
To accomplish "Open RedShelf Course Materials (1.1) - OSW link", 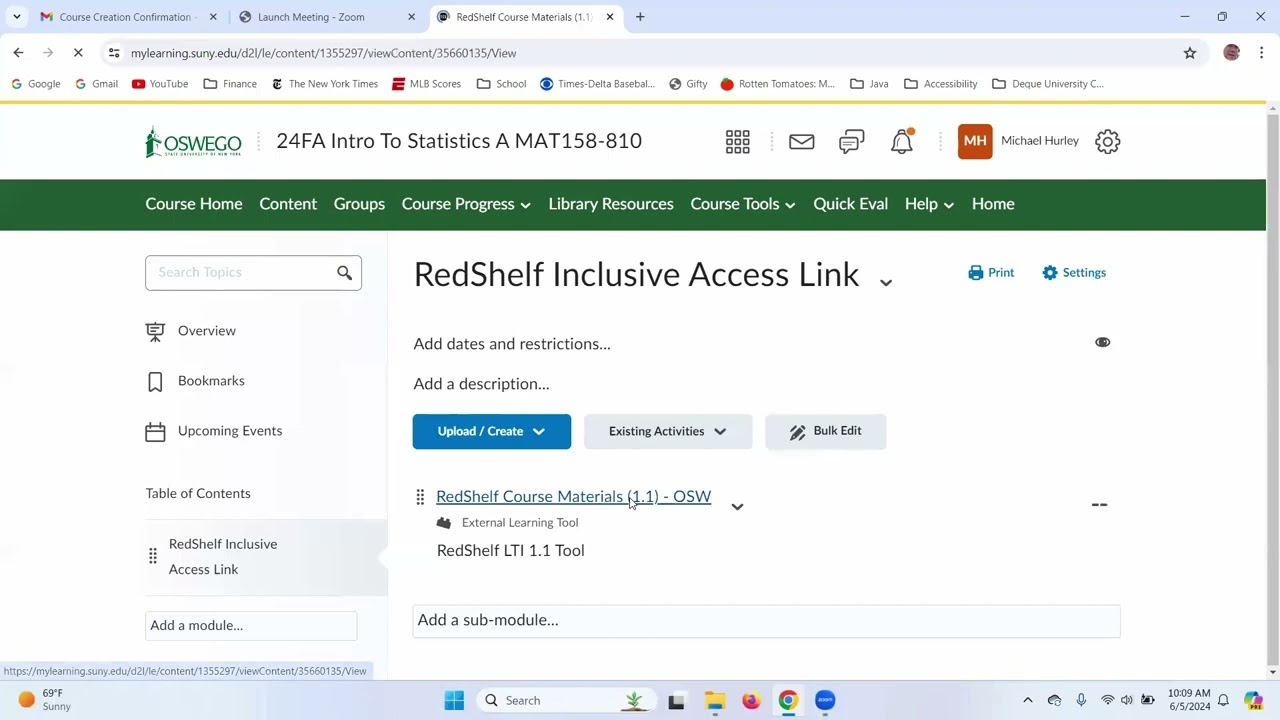I will click(x=573, y=497).
